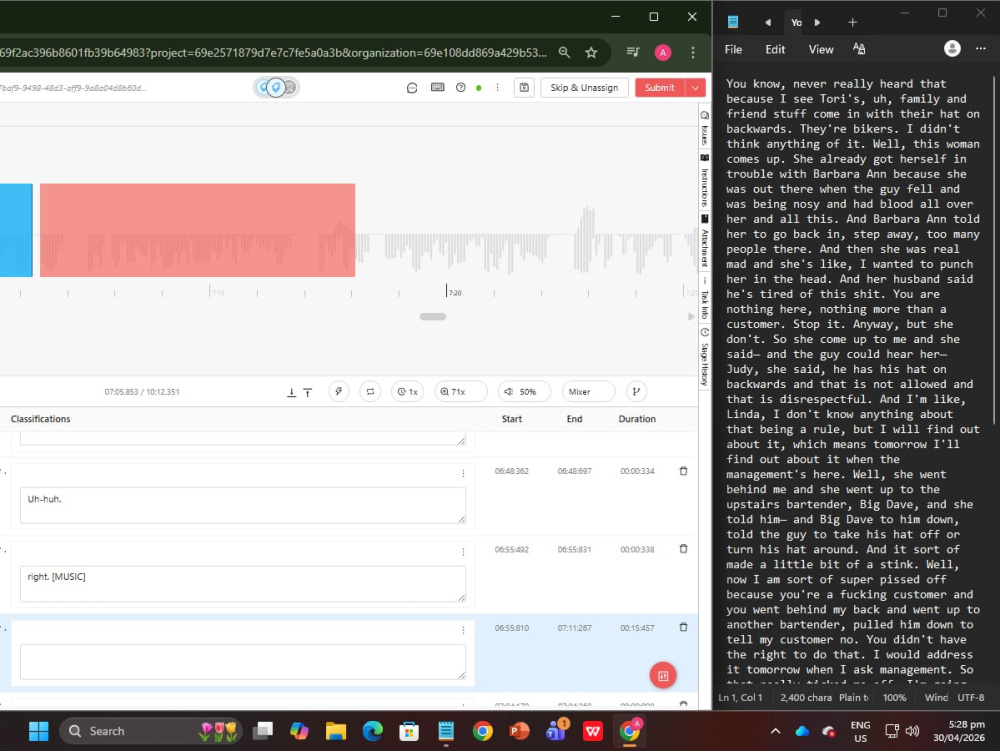This screenshot has height=751, width=1000.
Task: Click the active stage tag icon at top
Action: tap(276, 87)
